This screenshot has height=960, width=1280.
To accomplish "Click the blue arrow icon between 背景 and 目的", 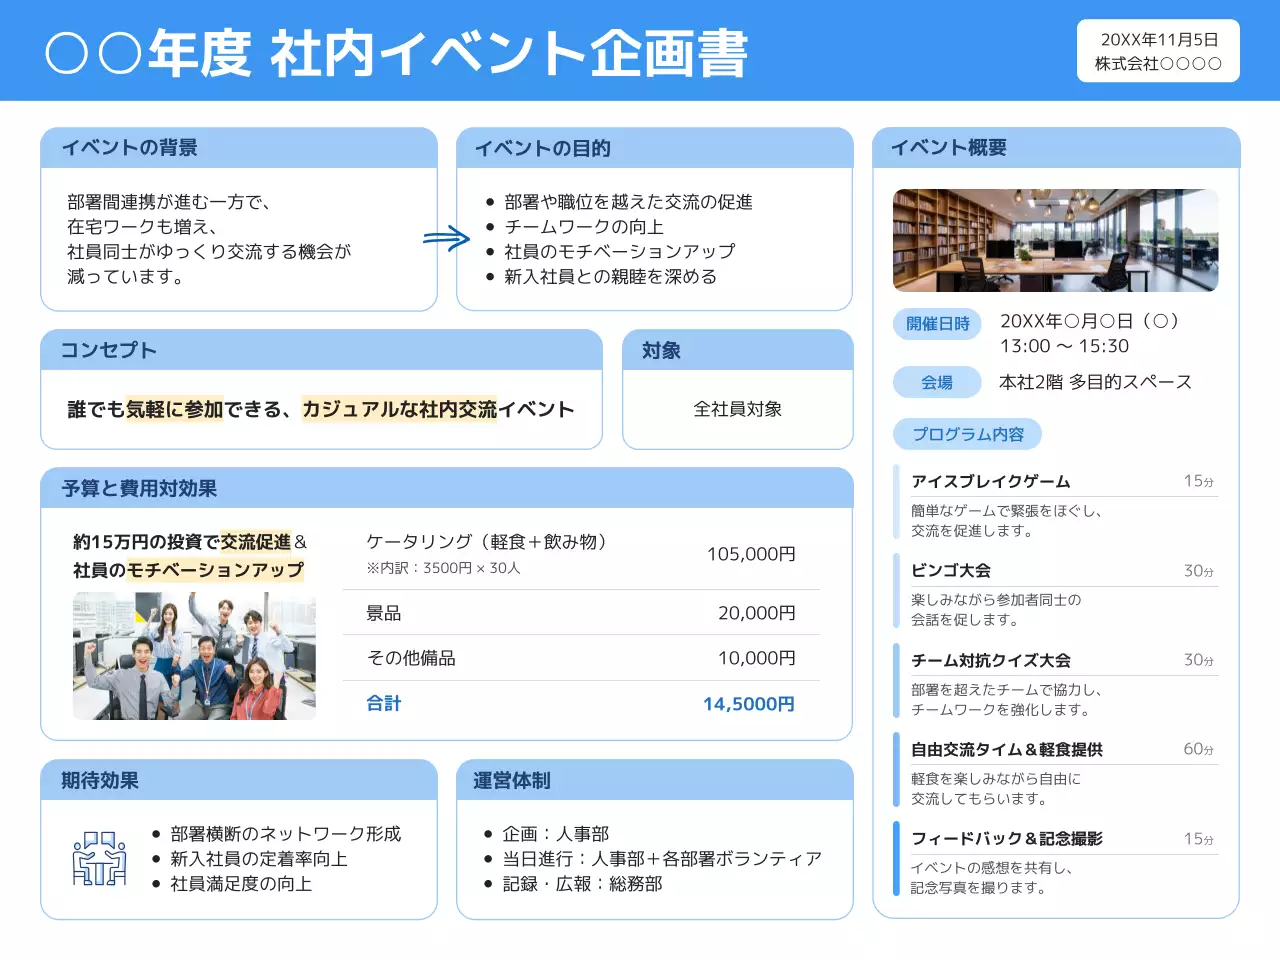I will (x=446, y=237).
